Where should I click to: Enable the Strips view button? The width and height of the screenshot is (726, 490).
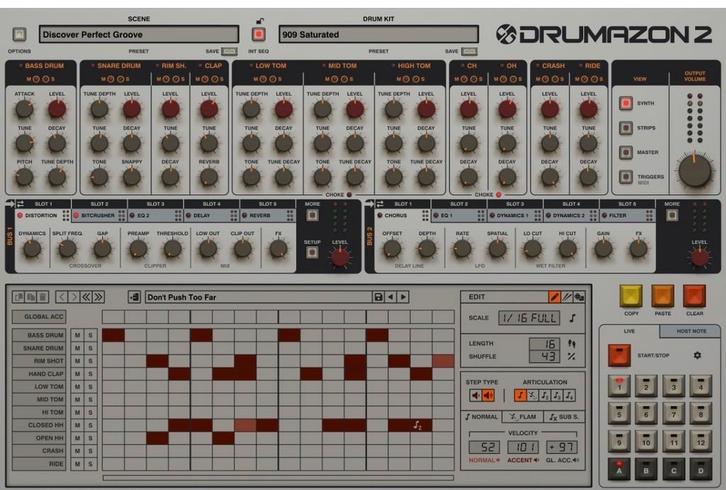point(626,127)
